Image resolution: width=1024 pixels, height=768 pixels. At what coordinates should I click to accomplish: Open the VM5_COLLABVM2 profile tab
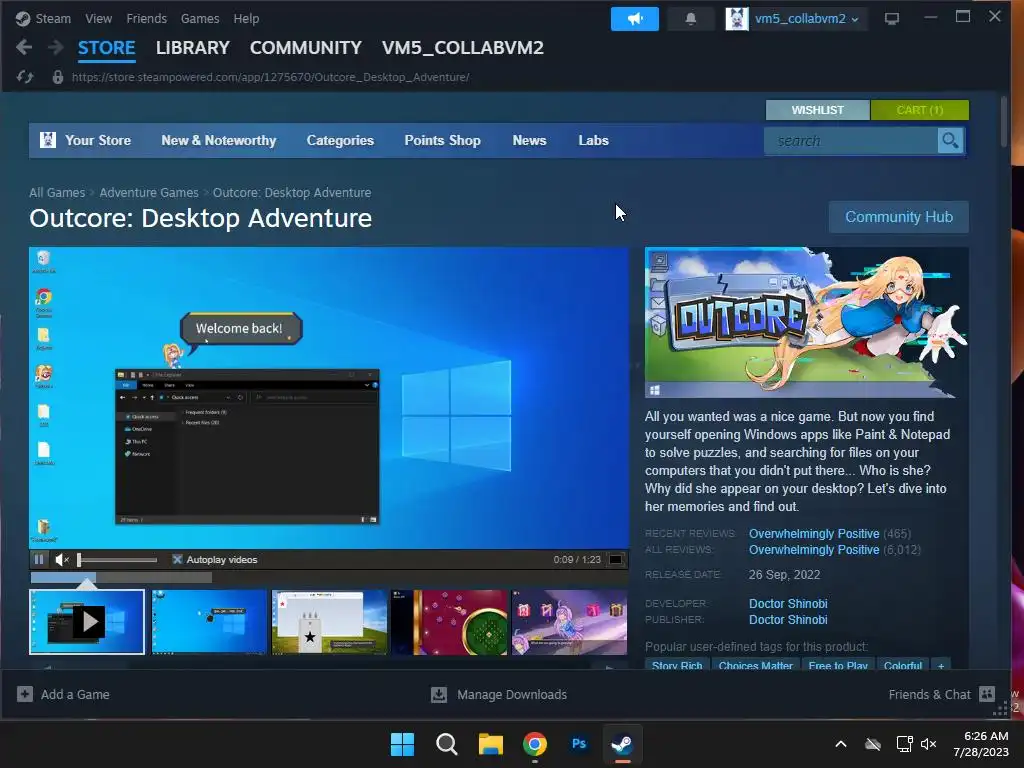point(462,48)
